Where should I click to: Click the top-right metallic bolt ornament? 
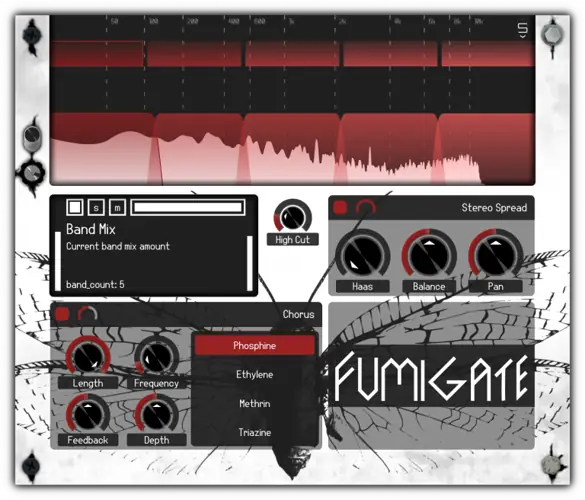(x=552, y=36)
